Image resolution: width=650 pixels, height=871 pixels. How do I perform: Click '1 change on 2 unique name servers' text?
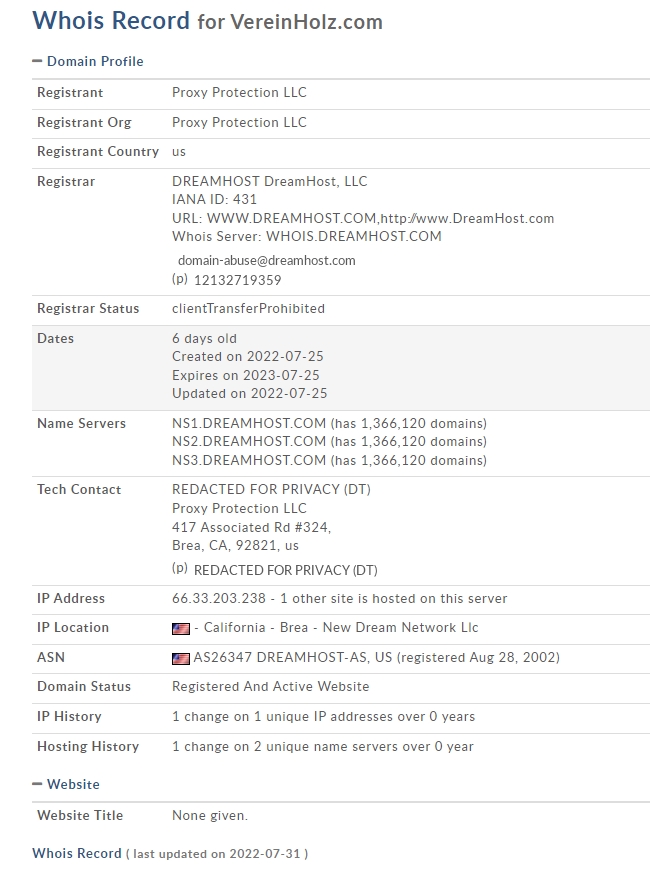point(283,747)
